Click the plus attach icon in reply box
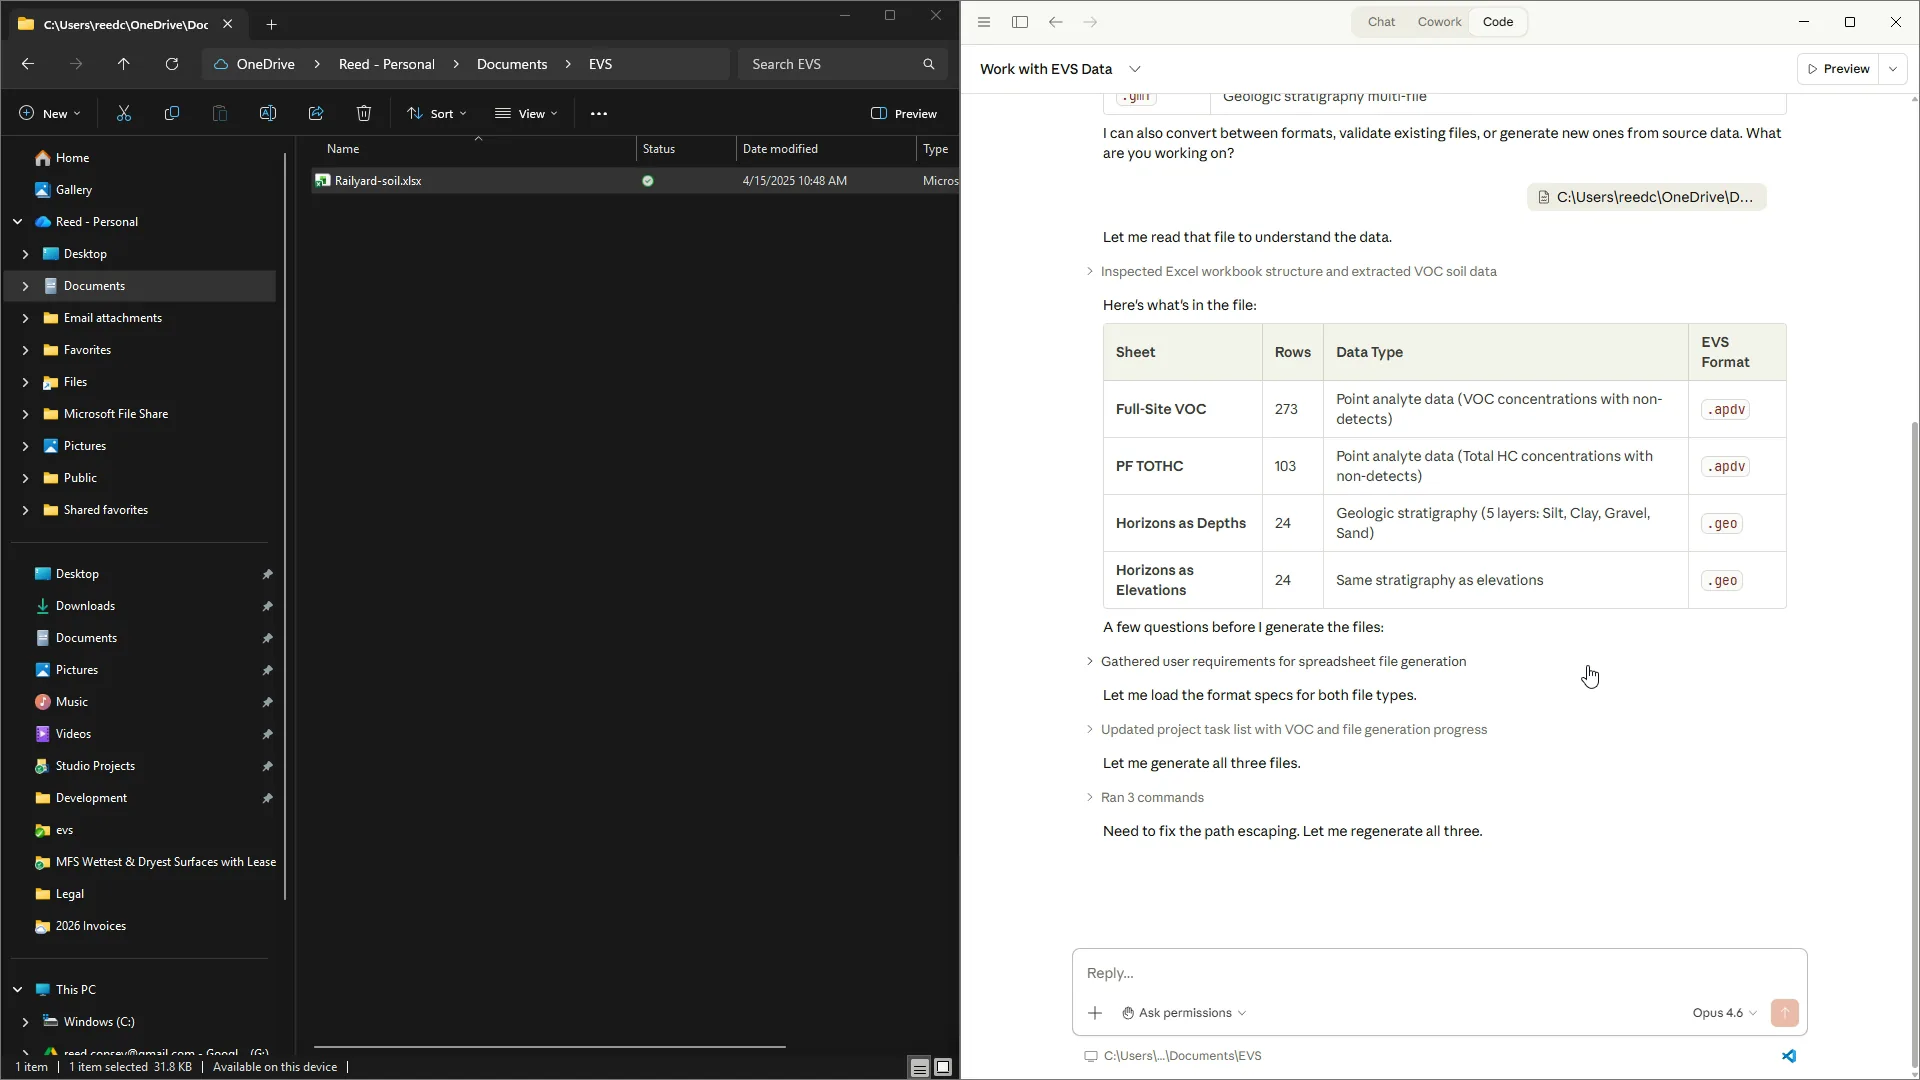 tap(1095, 1013)
